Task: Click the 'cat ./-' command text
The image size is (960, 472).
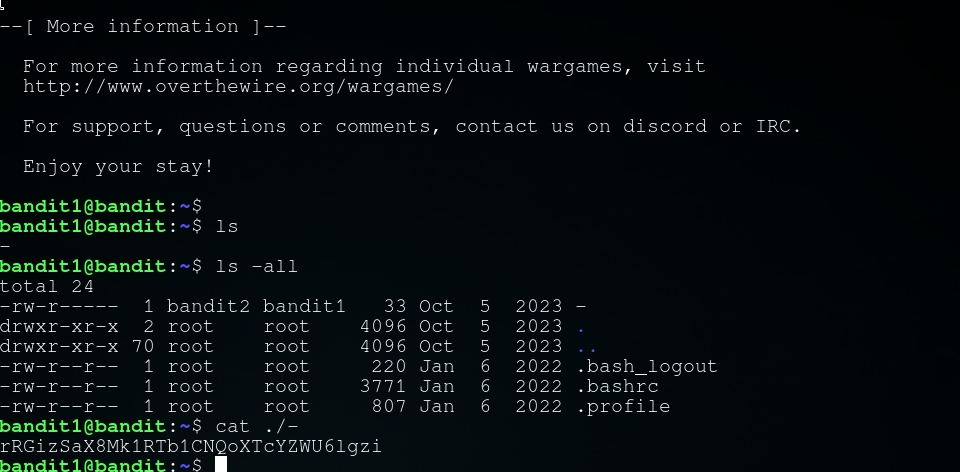Action: [x=257, y=426]
